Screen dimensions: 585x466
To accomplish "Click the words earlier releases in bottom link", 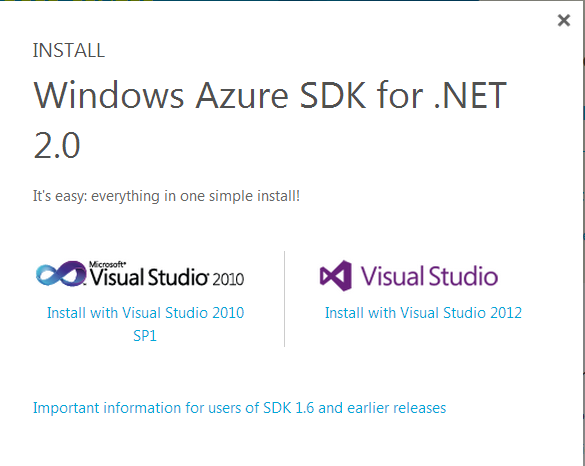I will (397, 408).
